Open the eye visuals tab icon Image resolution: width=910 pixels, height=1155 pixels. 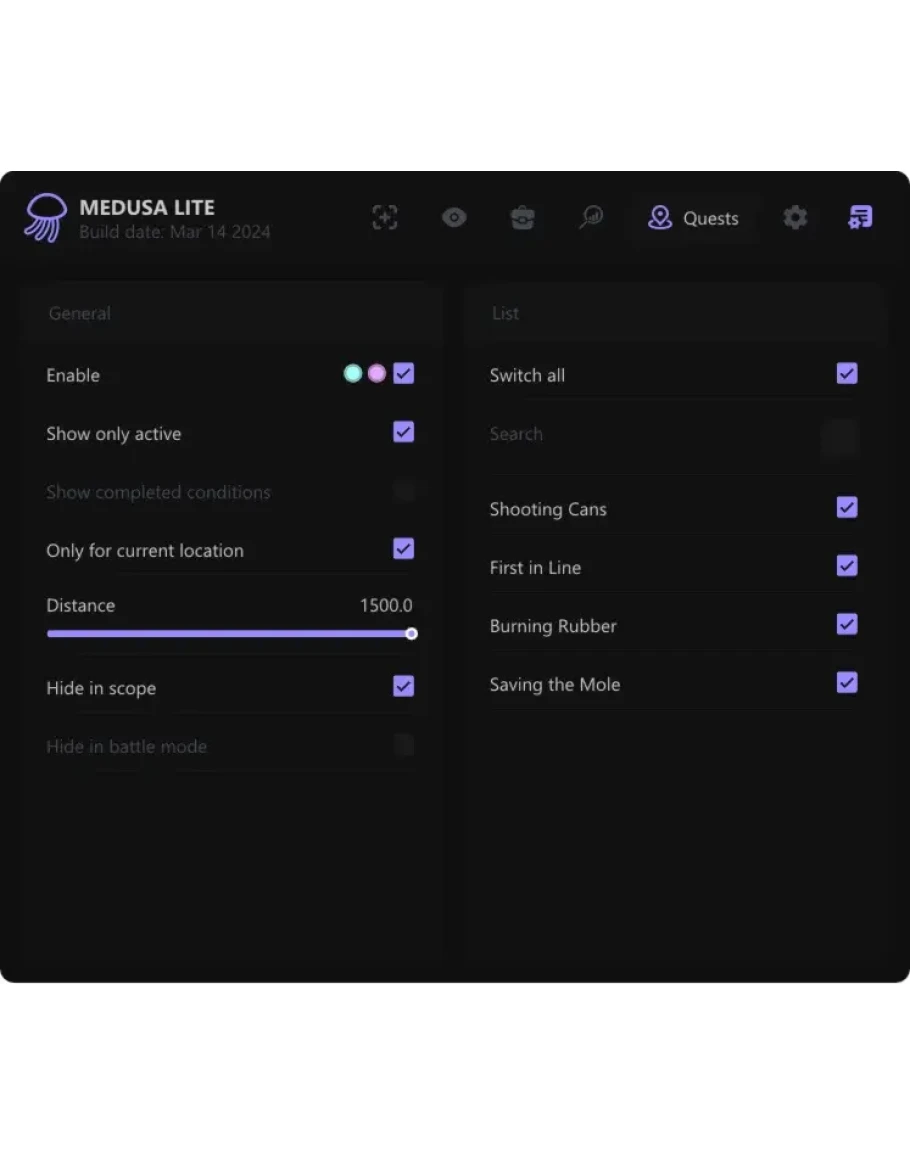click(454, 218)
